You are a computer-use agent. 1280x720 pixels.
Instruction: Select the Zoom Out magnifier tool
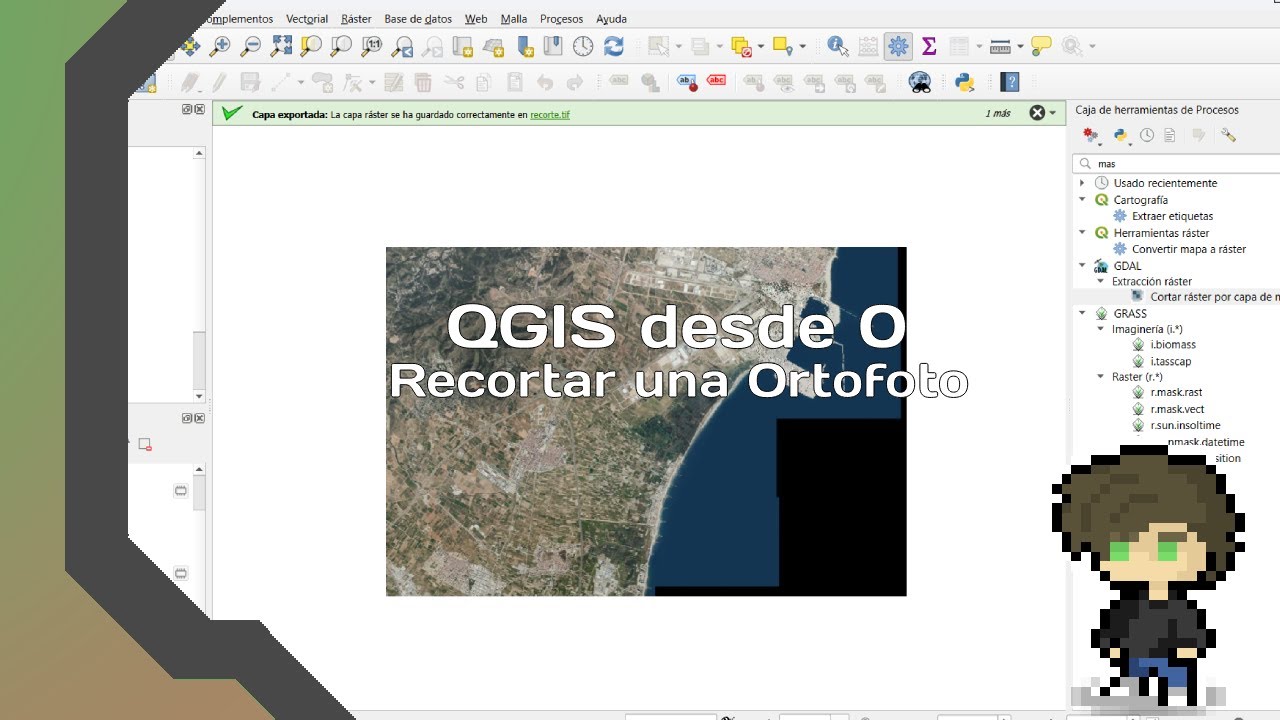(251, 46)
